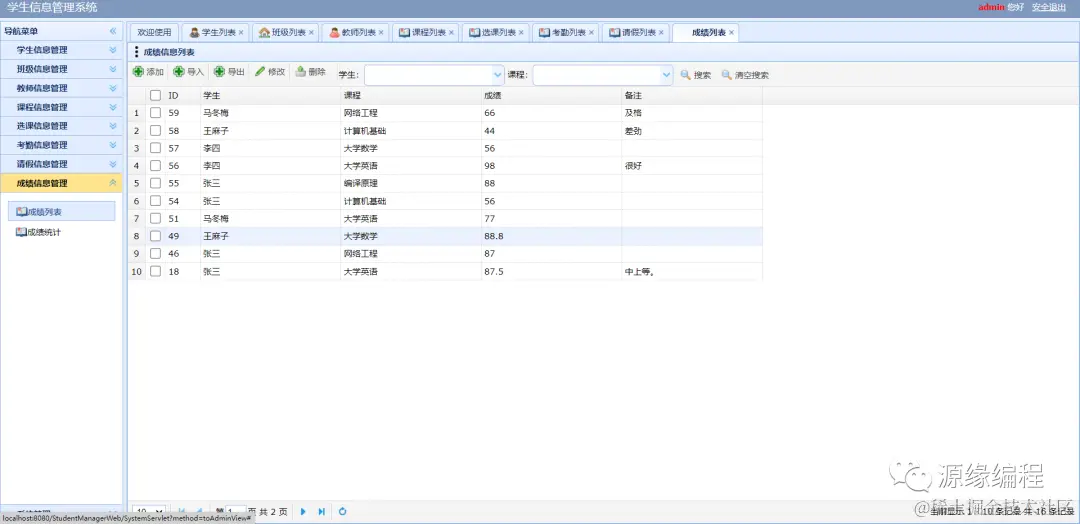
Task: Check the row with ID 54
Action: coord(156,201)
